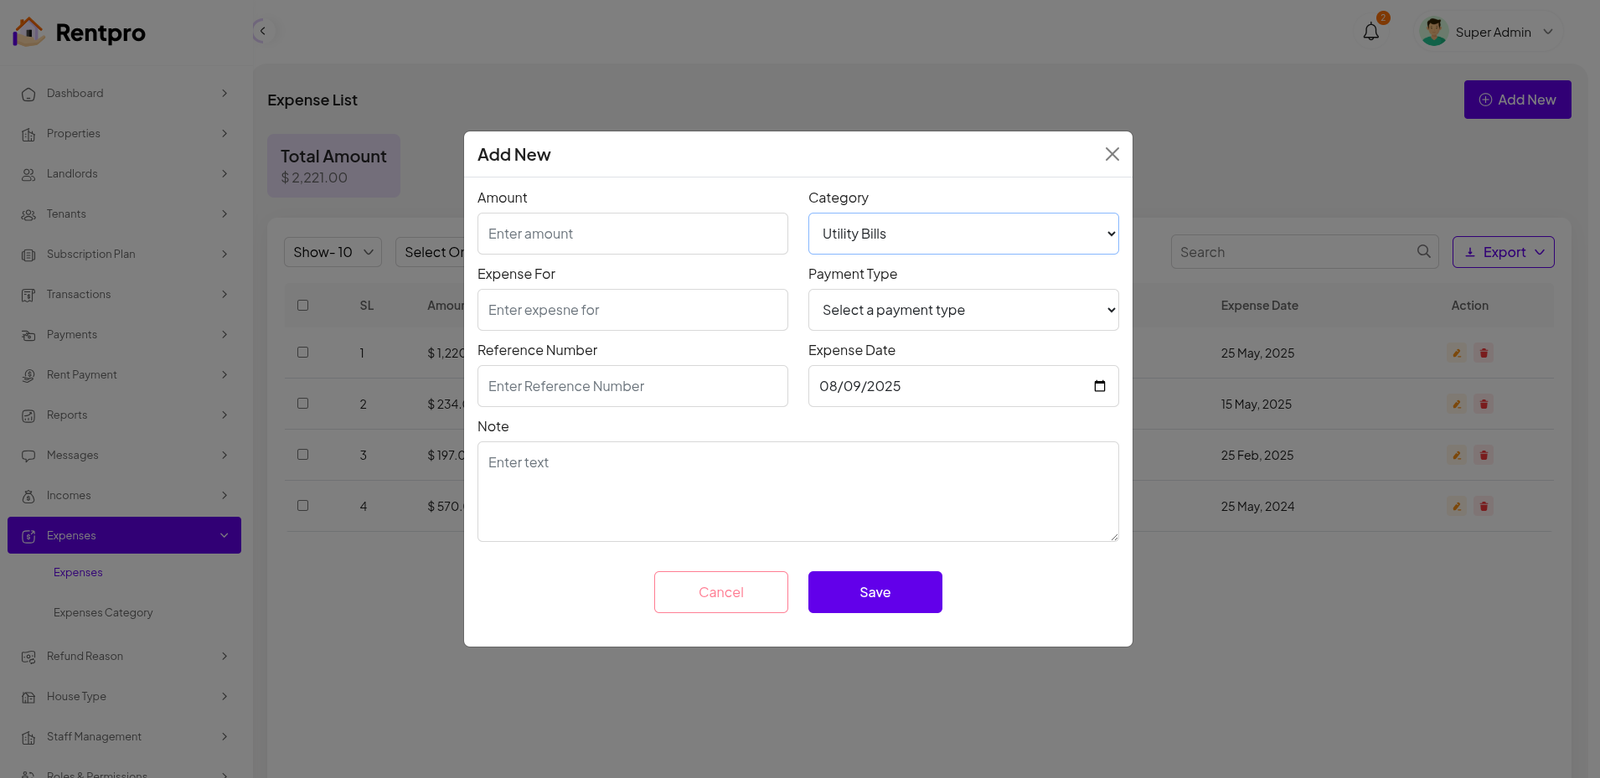
Task: Open the Category dropdown showing Utility Bills
Action: pos(963,234)
